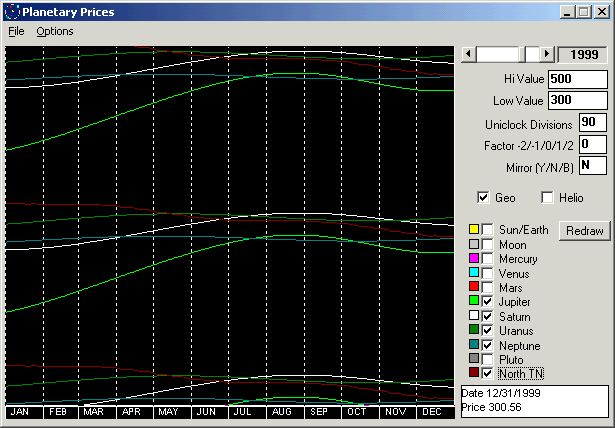Open the File menu
615x428 pixels.
pyautogui.click(x=16, y=31)
